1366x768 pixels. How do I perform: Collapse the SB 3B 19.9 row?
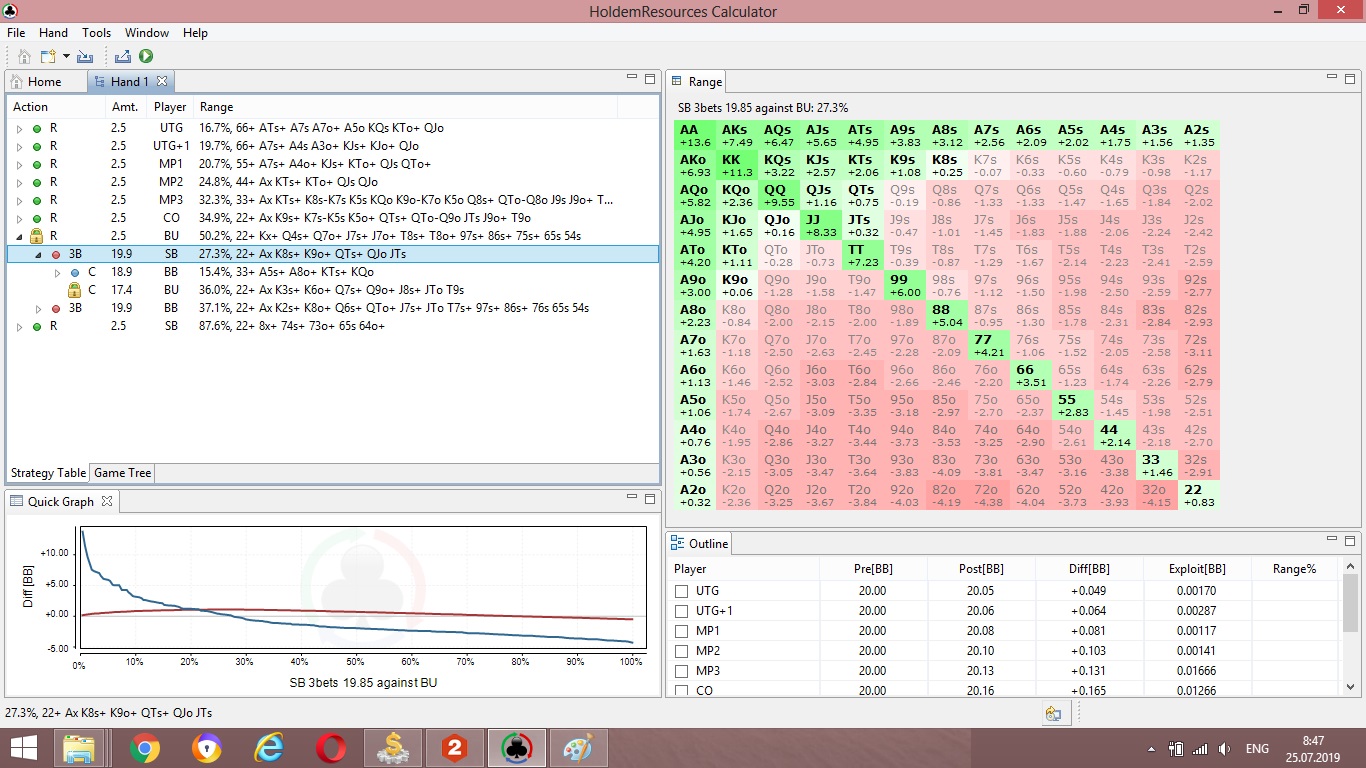38,255
